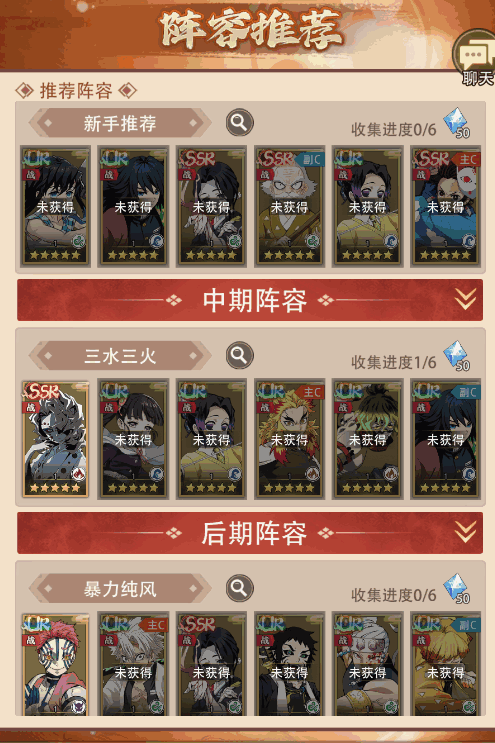Tap the crystal reward icon for 三水三火

(x=457, y=356)
